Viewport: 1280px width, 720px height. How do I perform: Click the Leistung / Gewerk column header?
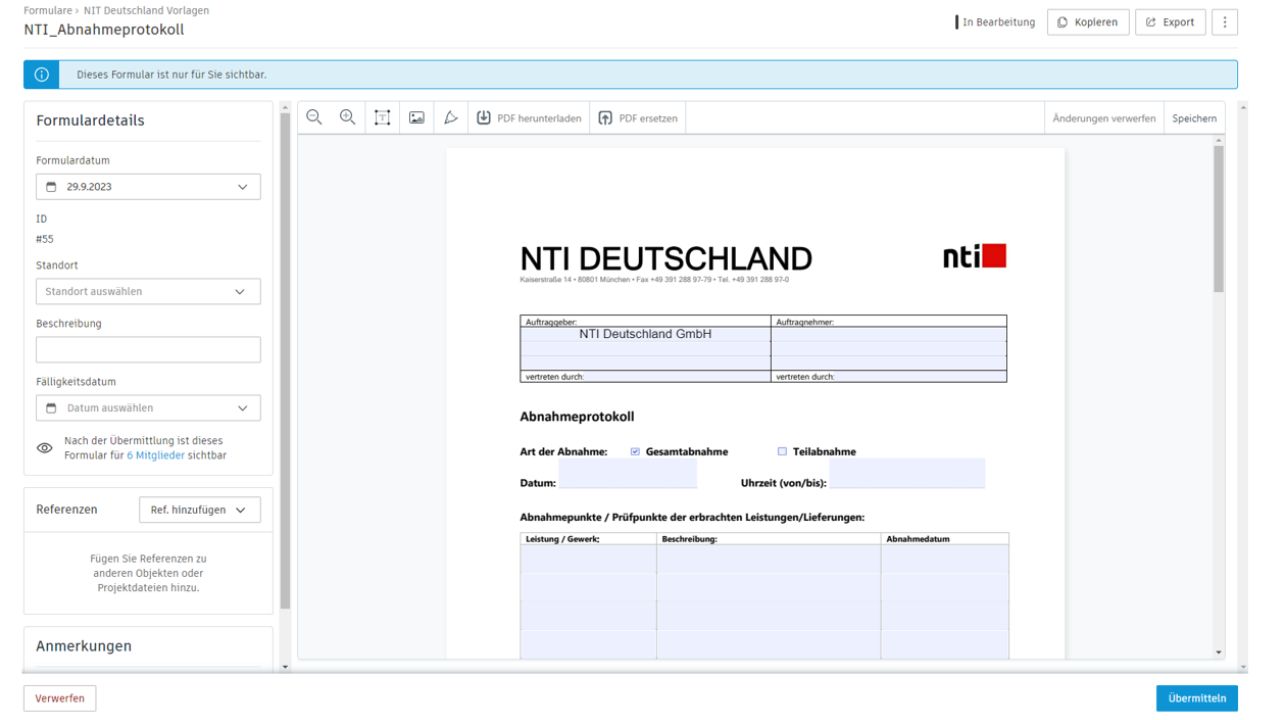click(x=562, y=538)
